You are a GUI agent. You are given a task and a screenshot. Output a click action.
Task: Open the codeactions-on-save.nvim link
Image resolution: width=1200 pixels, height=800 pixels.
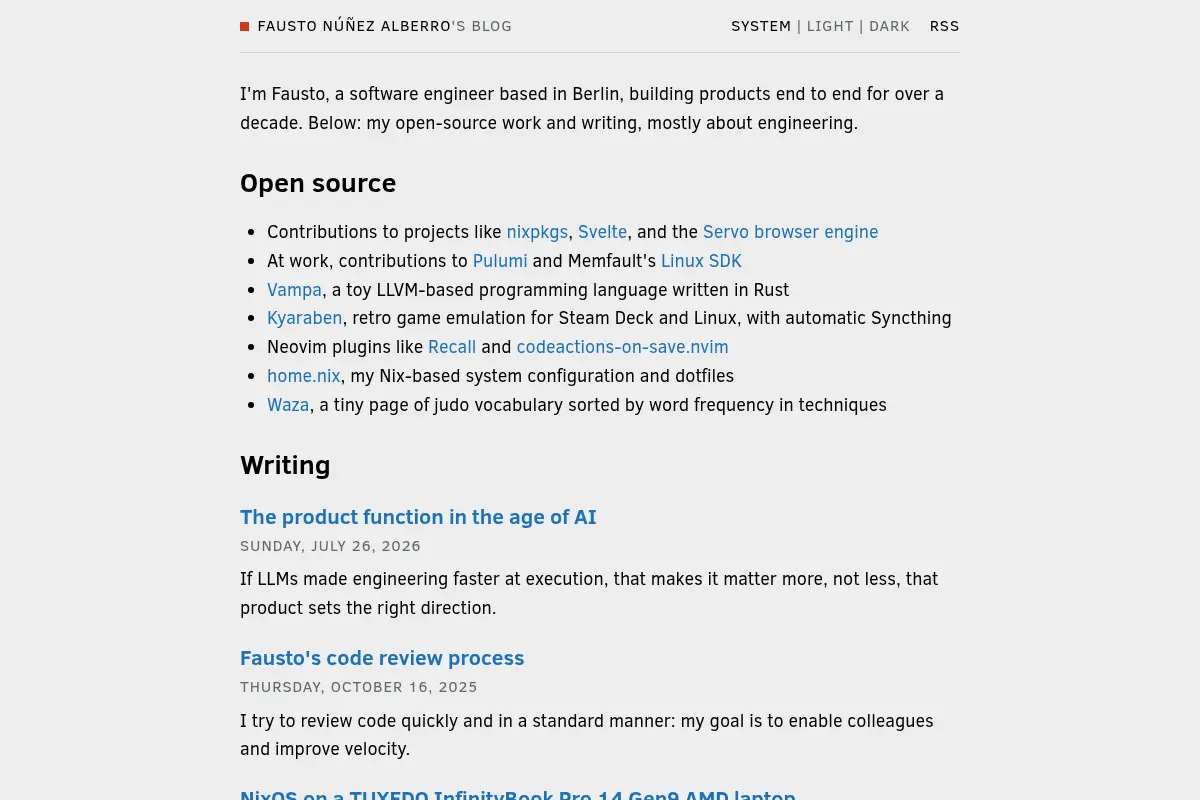(x=622, y=347)
